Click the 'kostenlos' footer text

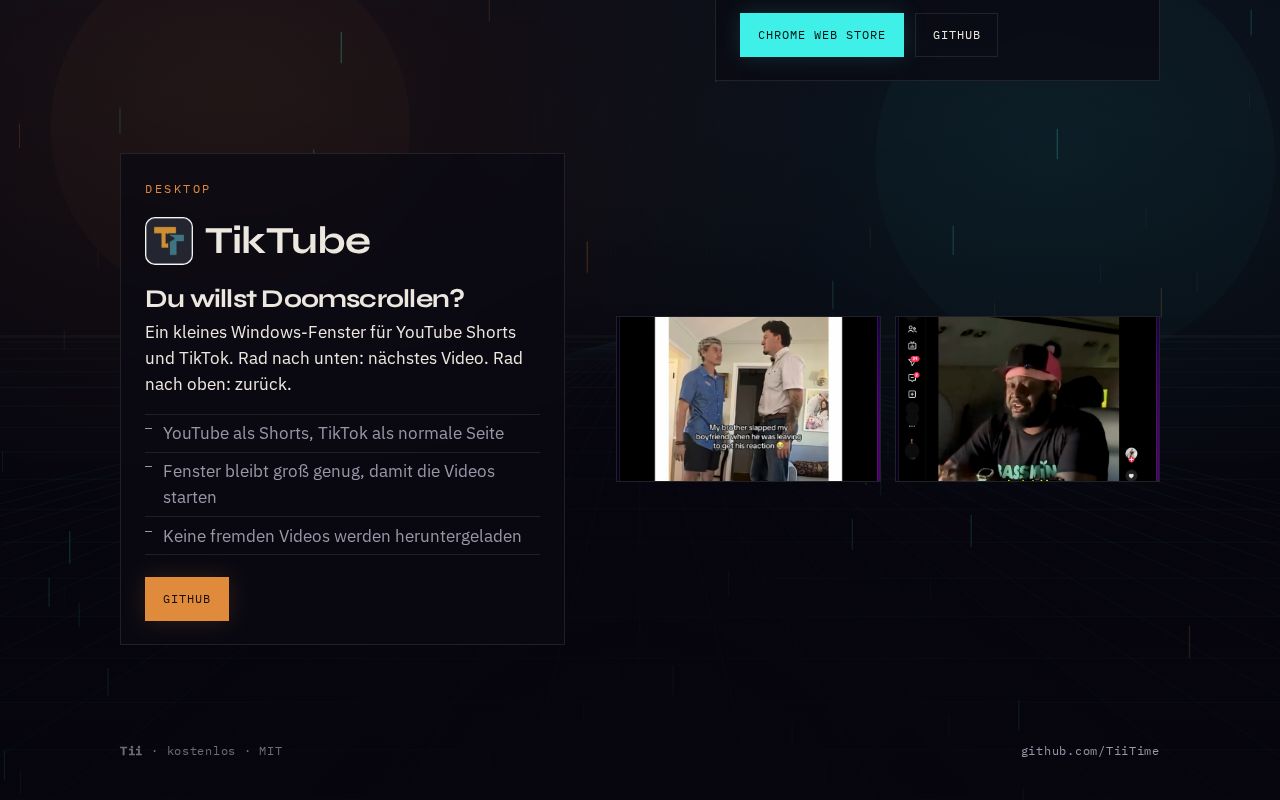click(x=201, y=751)
